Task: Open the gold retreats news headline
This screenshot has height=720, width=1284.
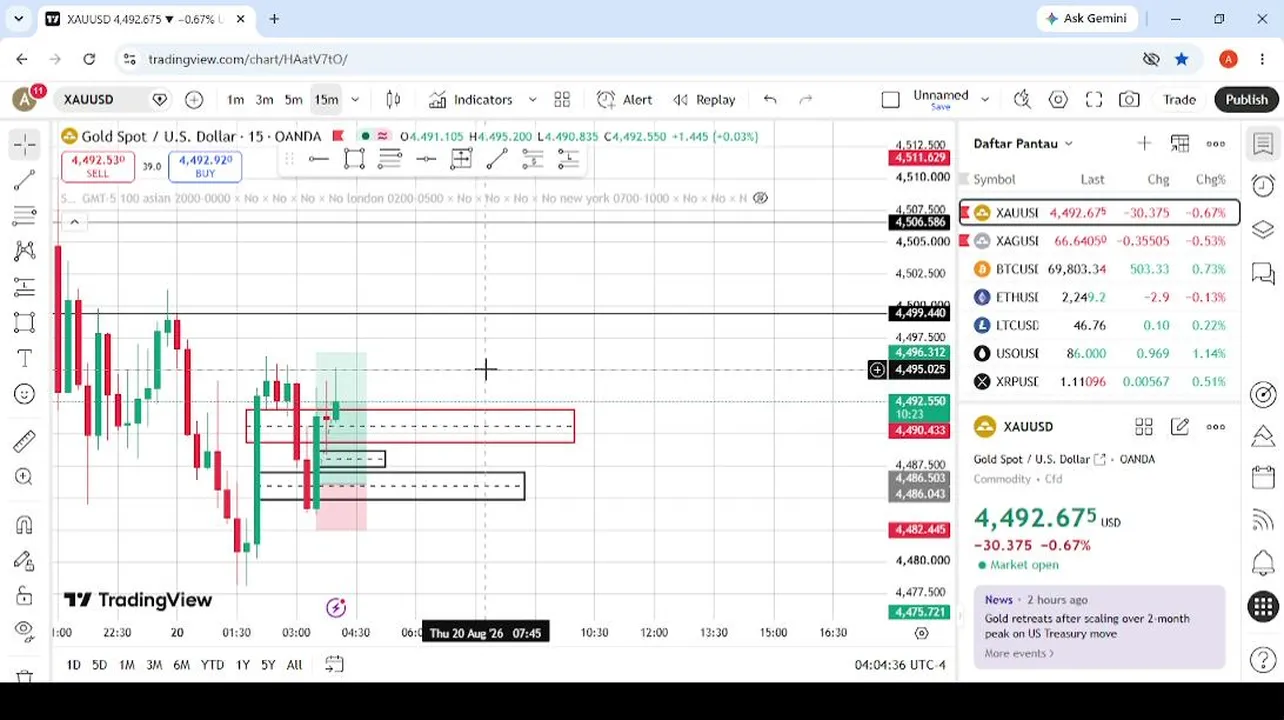Action: click(x=1087, y=626)
